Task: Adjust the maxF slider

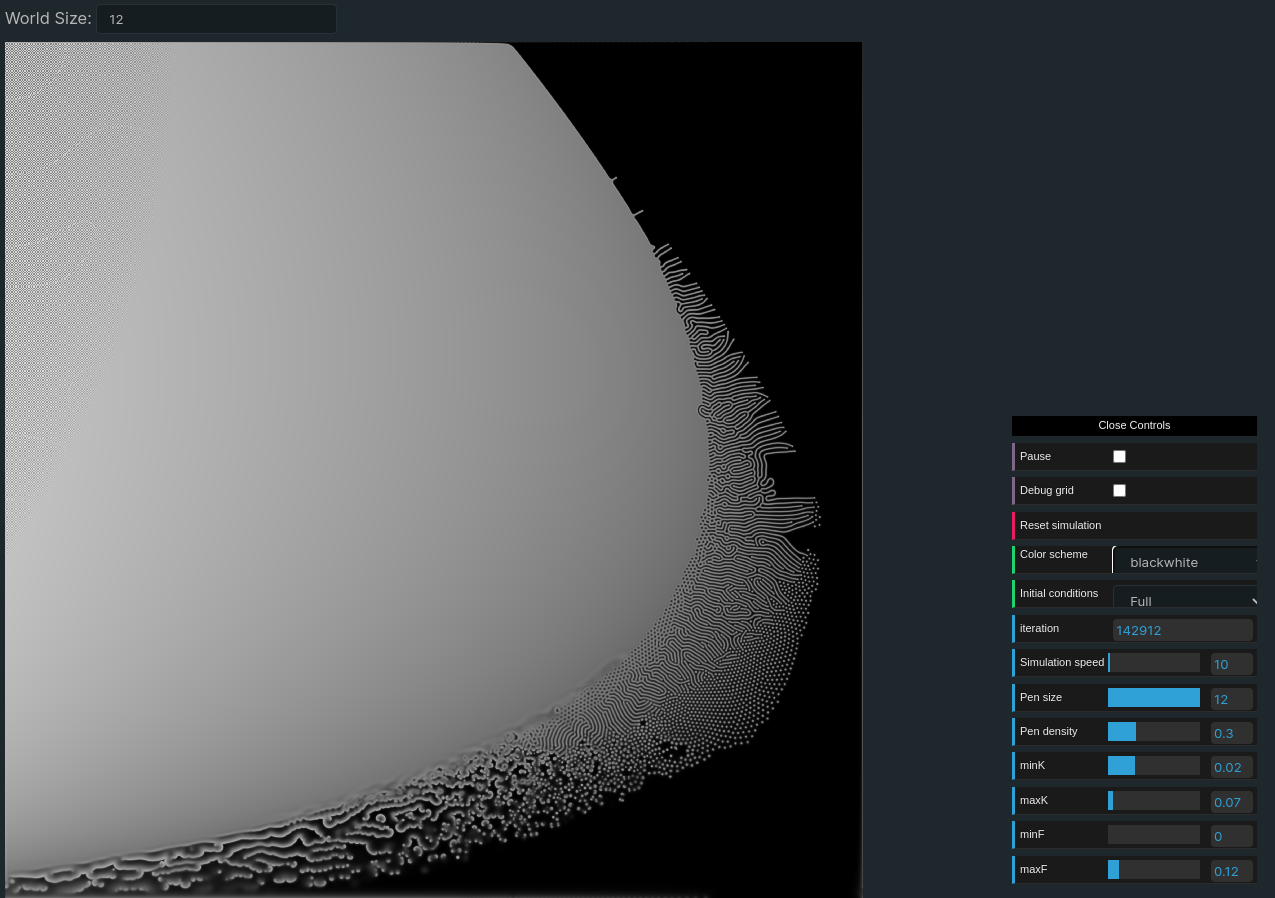Action: (x=1154, y=870)
